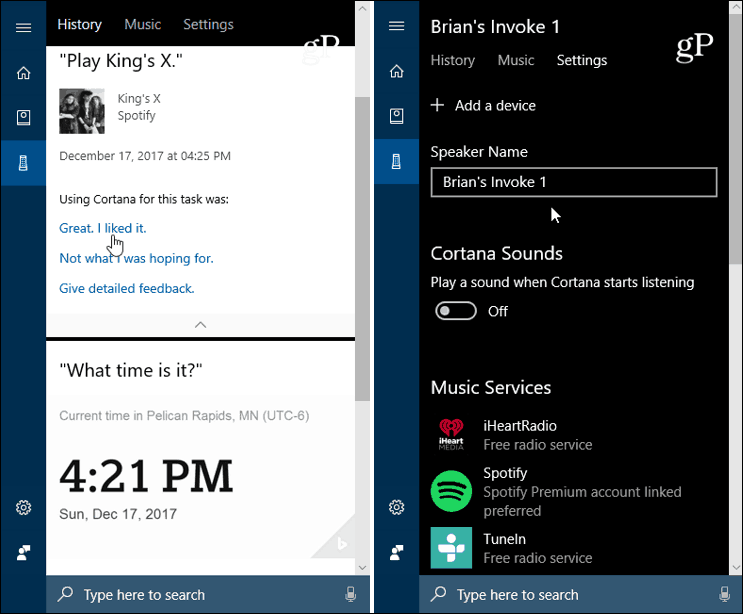This screenshot has height=614, width=743.
Task: Toggle Cortana starts listening sound switch
Action: 456,311
